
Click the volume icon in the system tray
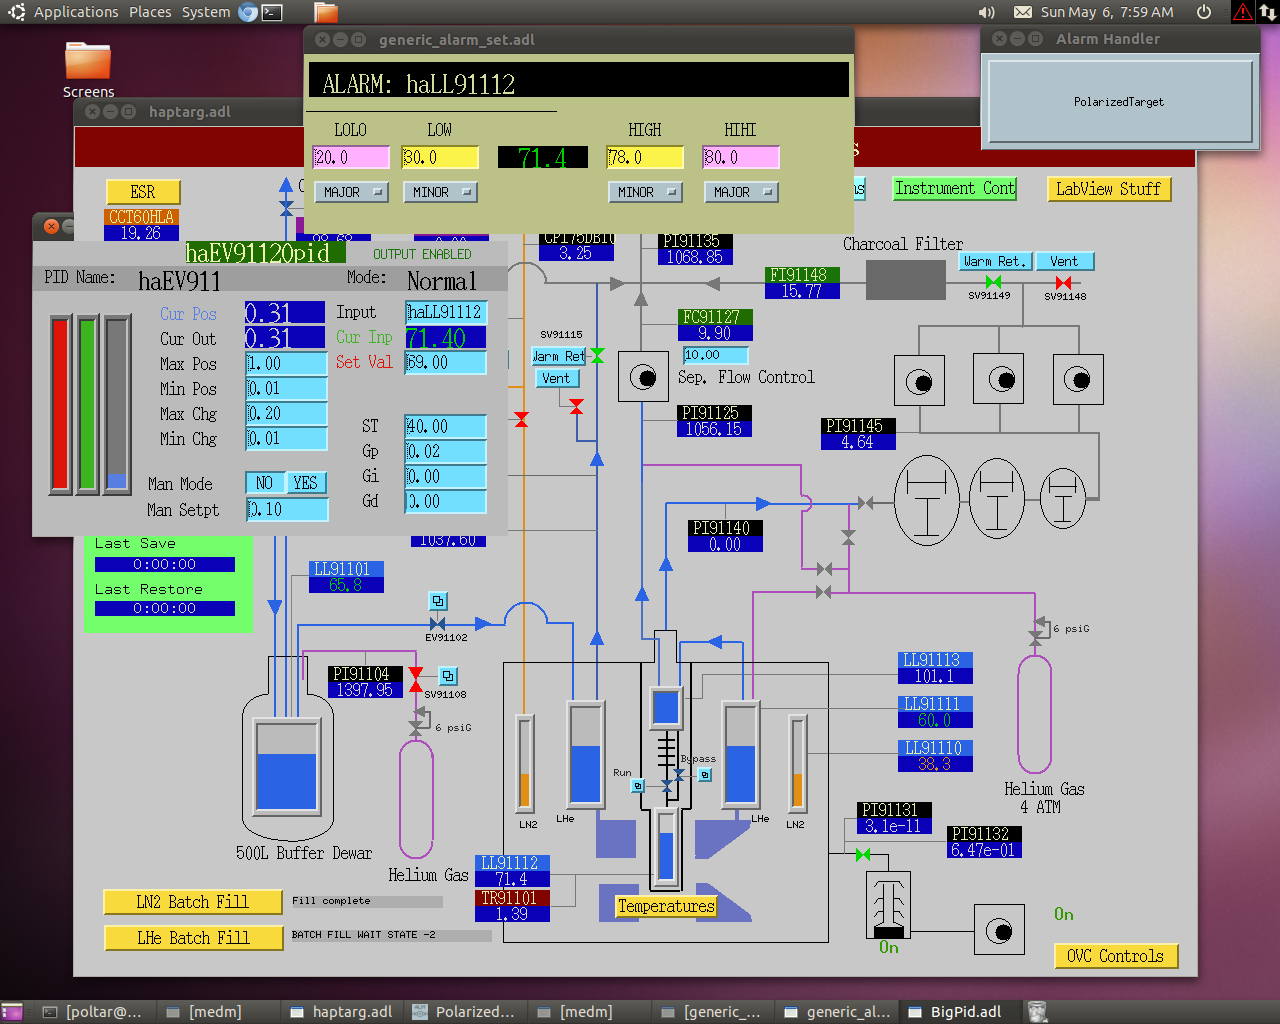click(987, 12)
